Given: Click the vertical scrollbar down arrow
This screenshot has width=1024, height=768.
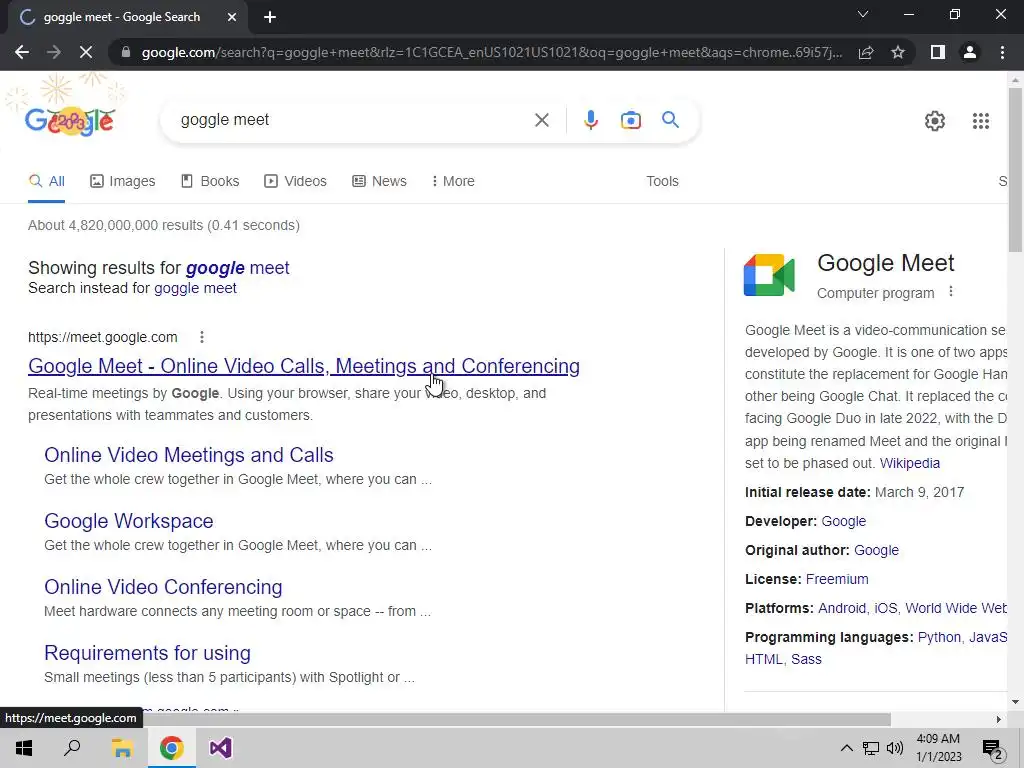Looking at the screenshot, I should coord(1016,702).
